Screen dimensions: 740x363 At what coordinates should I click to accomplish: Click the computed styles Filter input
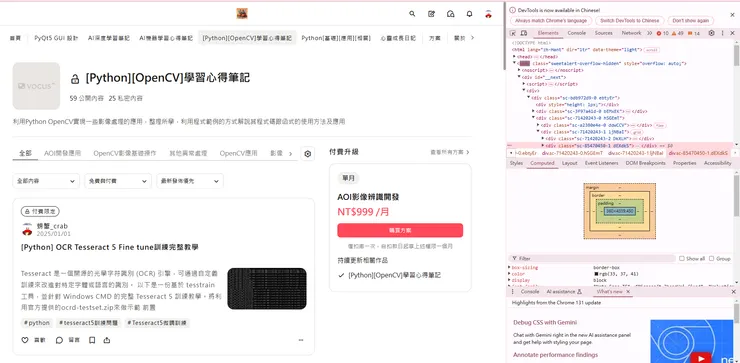tap(592, 259)
